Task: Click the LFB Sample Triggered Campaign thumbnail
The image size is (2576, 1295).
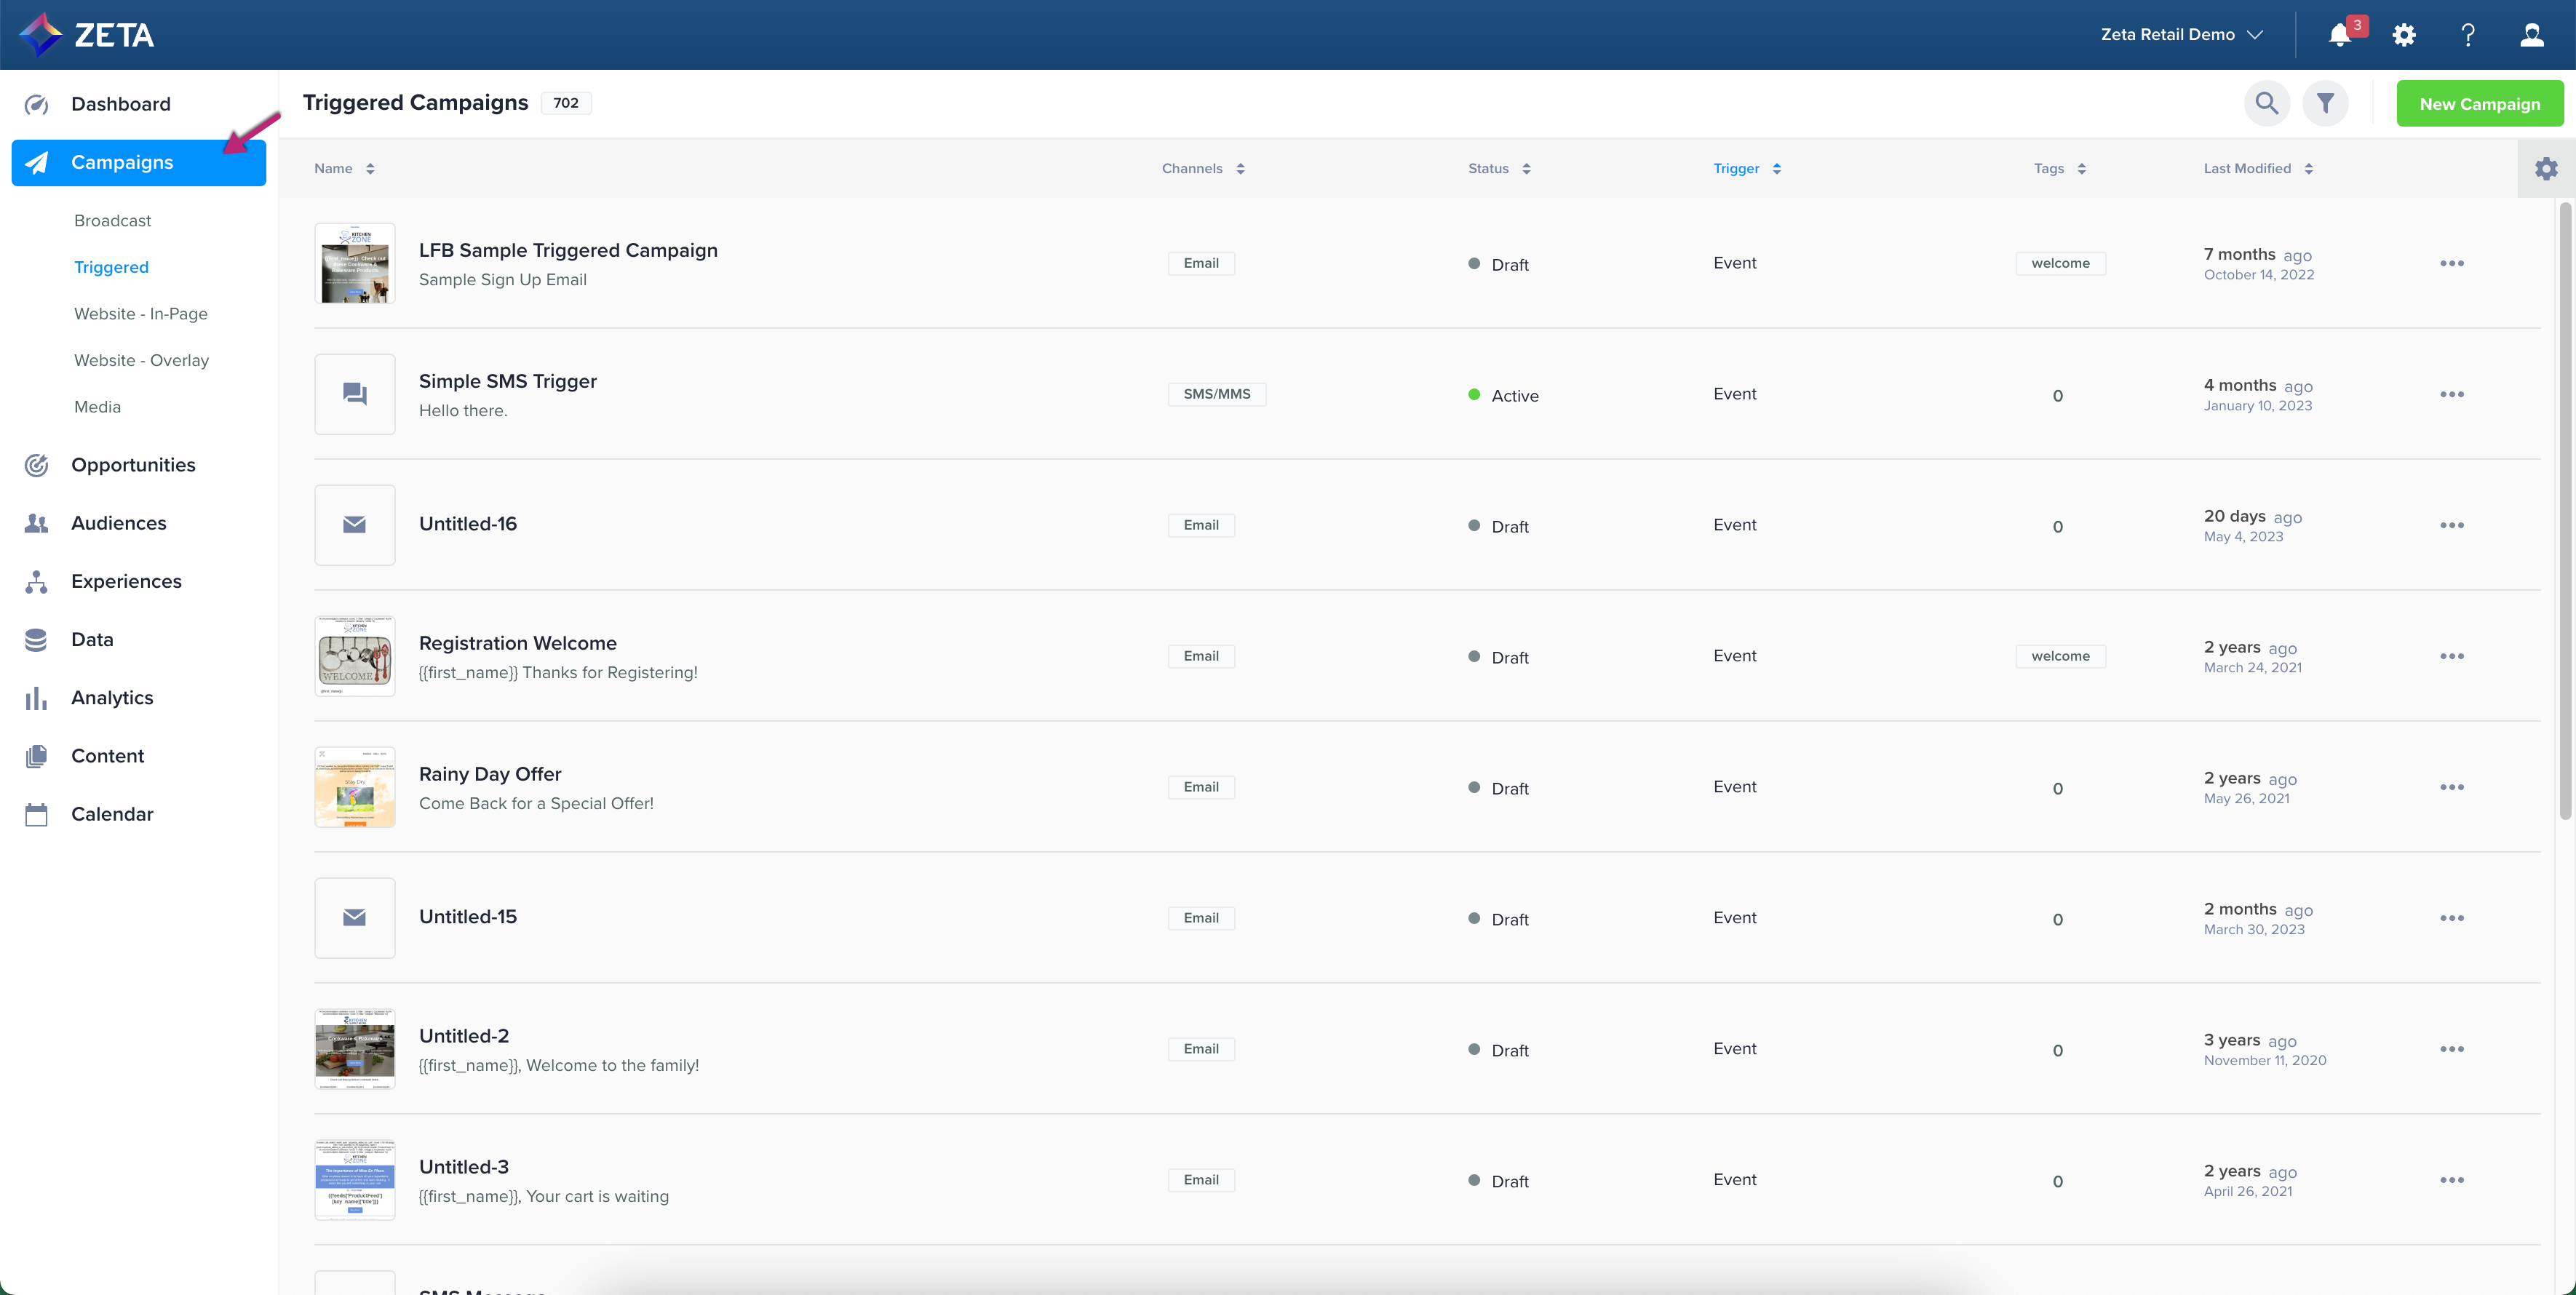Action: coord(354,263)
